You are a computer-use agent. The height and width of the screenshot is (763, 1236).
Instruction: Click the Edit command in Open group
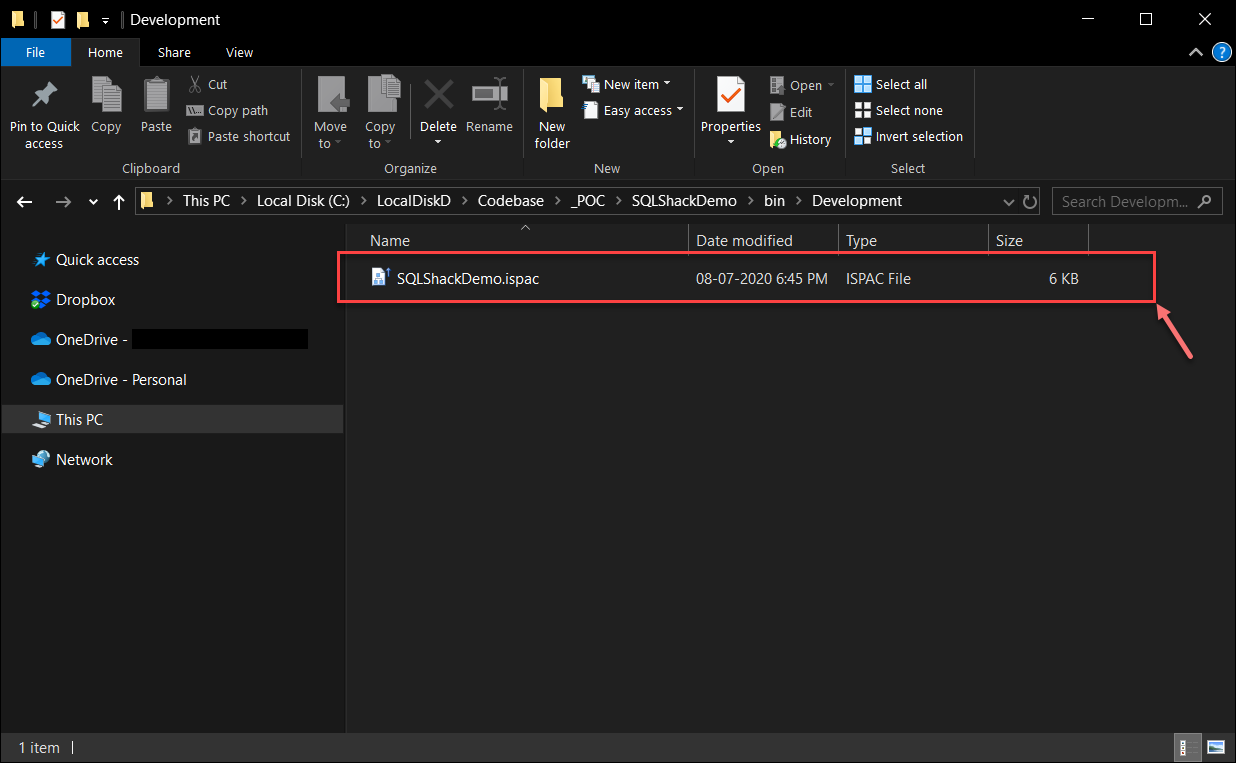pyautogui.click(x=791, y=113)
